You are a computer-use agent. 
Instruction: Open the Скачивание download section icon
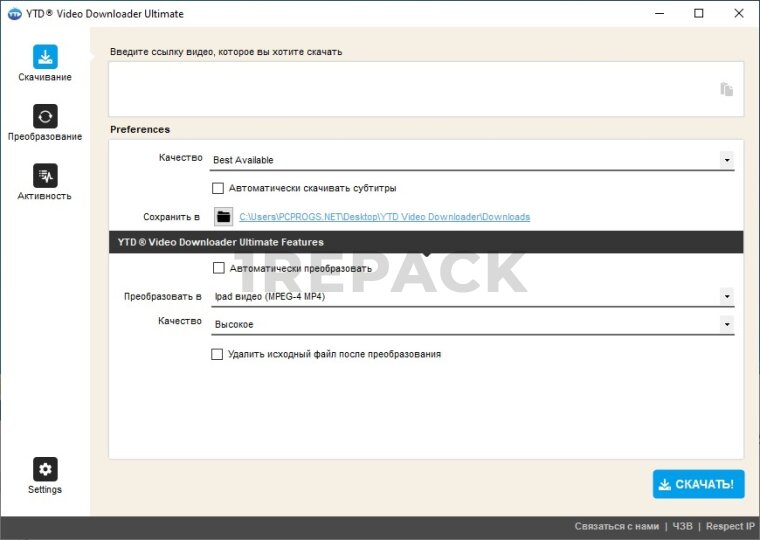[x=45, y=57]
